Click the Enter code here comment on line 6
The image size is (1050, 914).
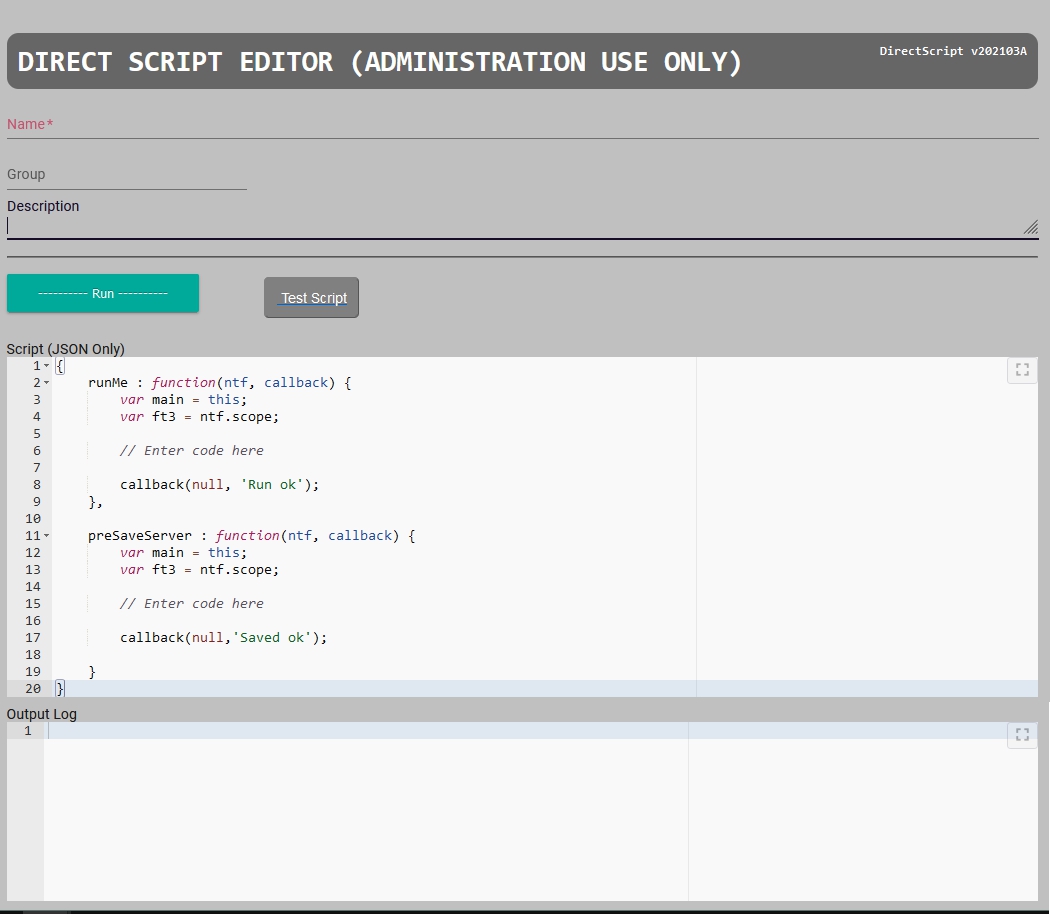click(x=192, y=450)
